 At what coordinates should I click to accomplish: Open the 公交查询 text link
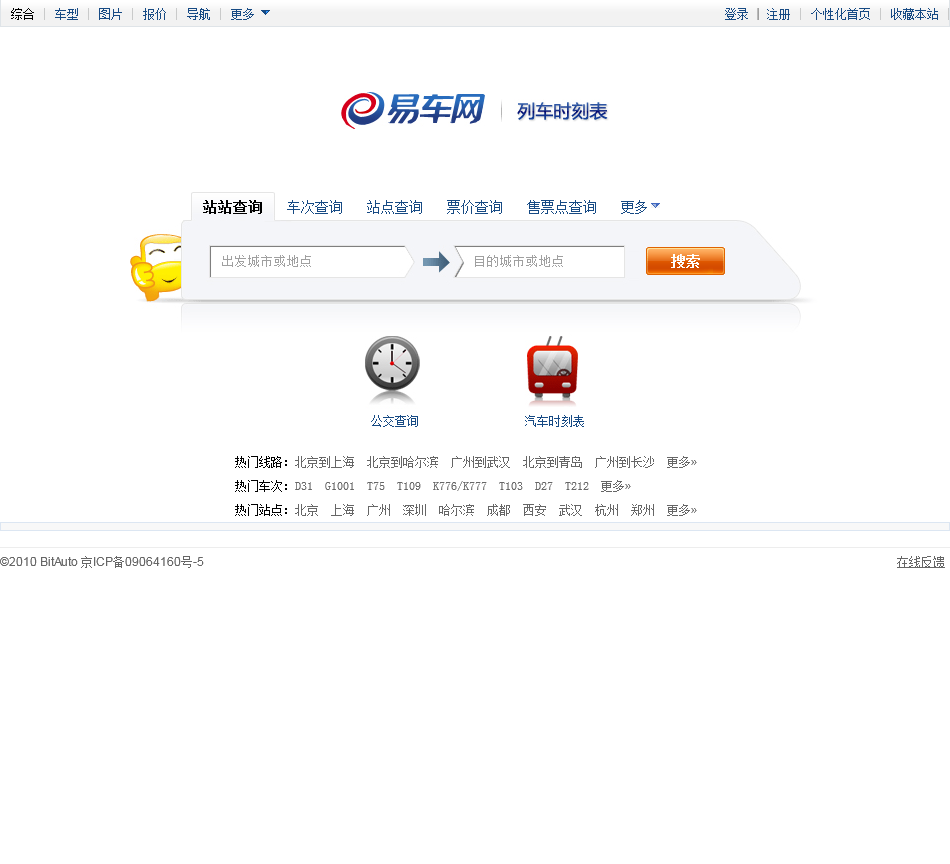pos(394,421)
